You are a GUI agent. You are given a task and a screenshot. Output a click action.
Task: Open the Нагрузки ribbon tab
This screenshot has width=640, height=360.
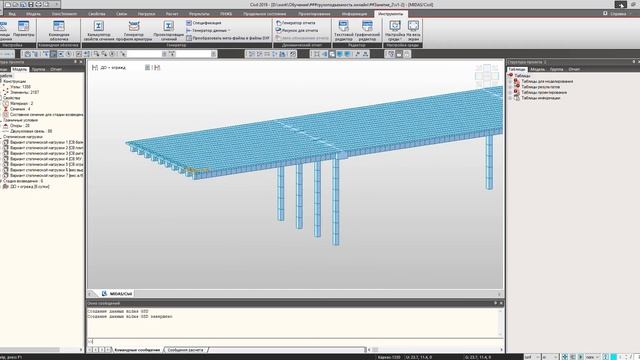146,14
